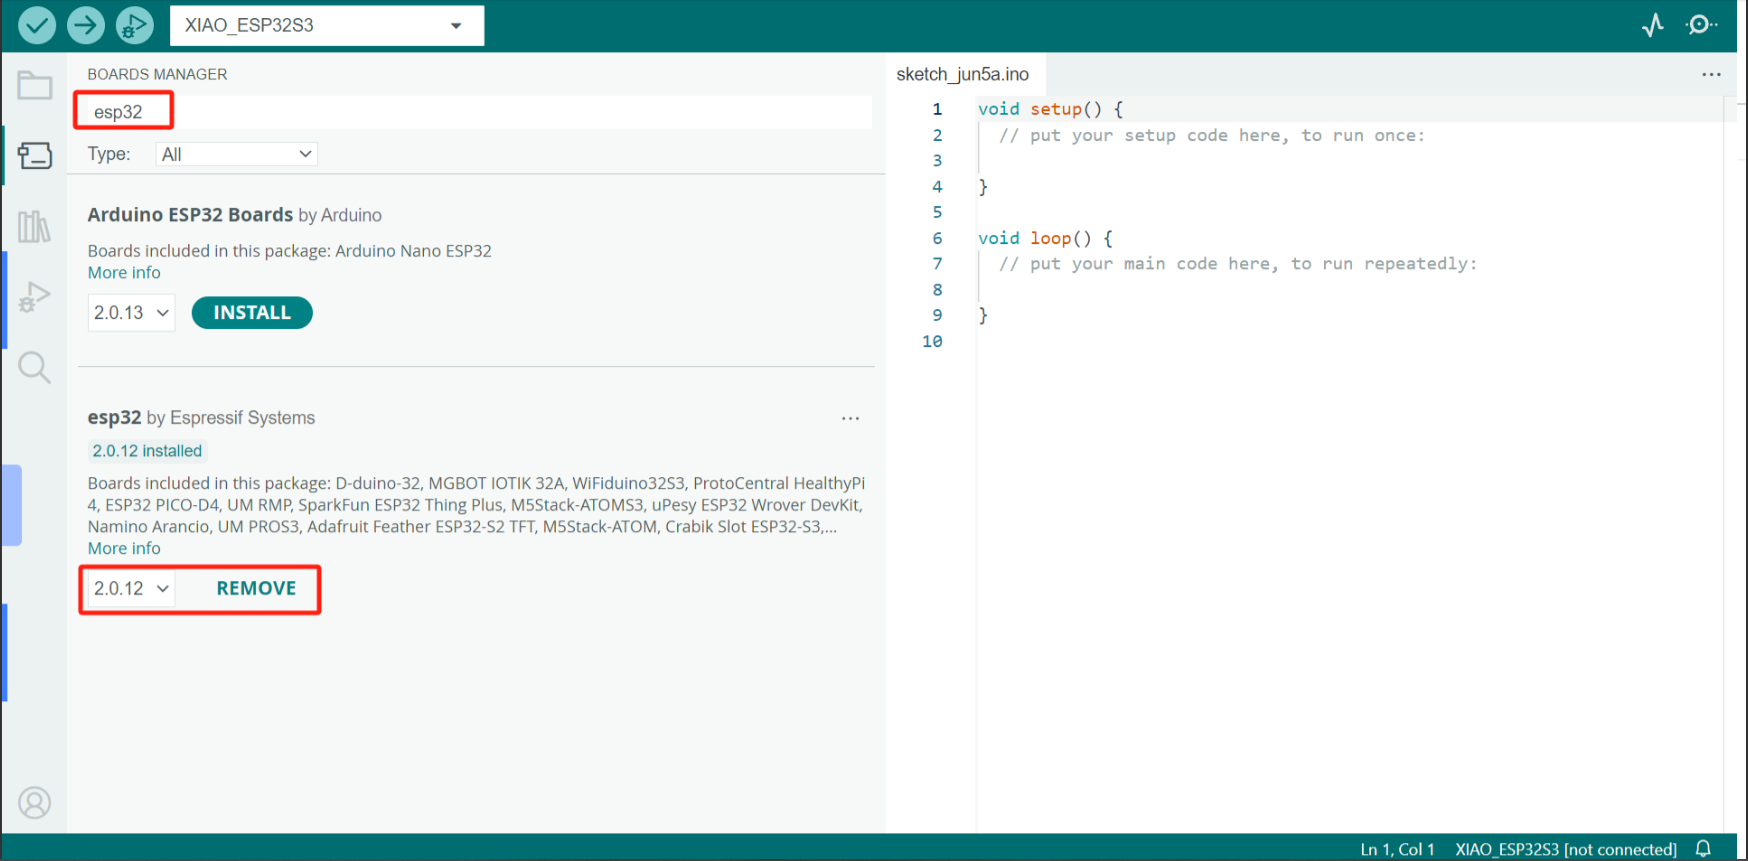
Task: Click the user account profile icon
Action: pos(35,803)
